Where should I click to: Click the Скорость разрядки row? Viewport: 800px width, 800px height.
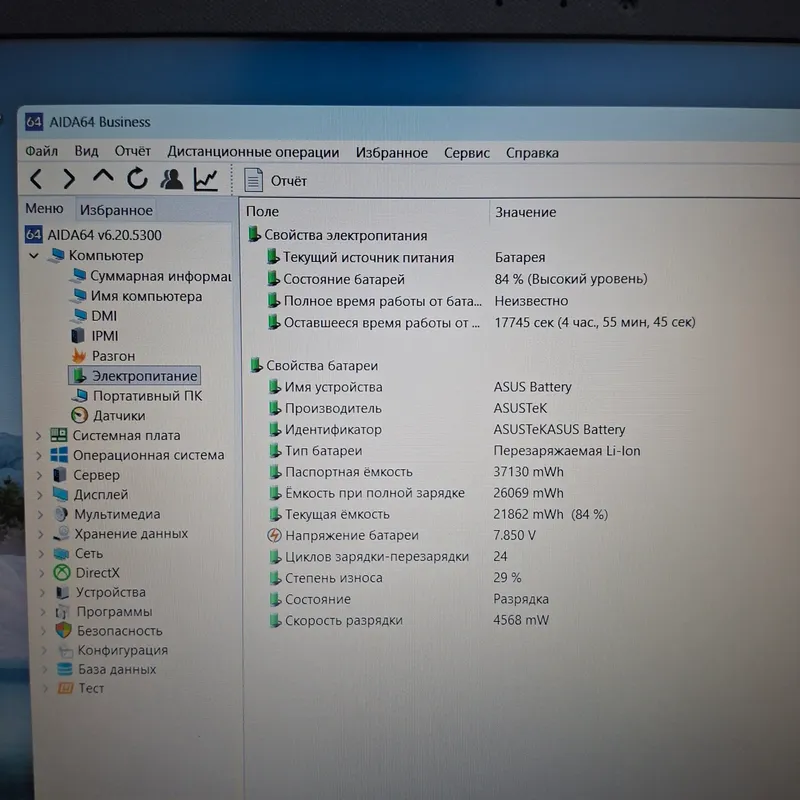coord(408,620)
